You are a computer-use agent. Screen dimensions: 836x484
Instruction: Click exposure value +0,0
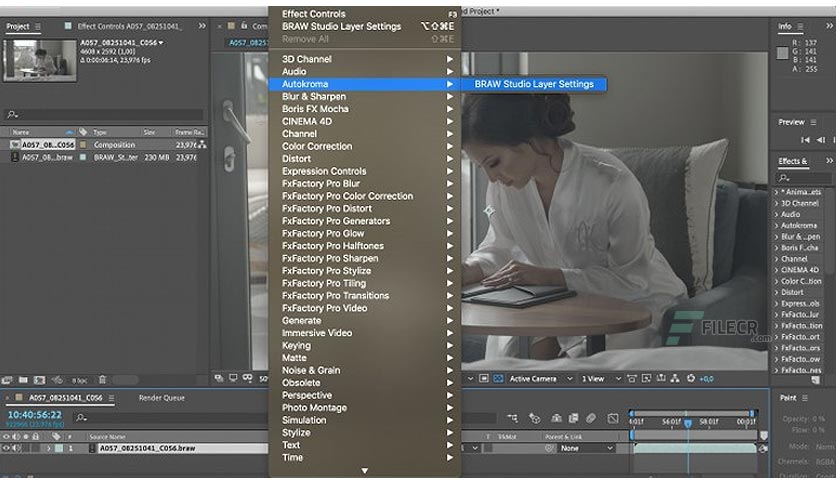click(x=706, y=379)
